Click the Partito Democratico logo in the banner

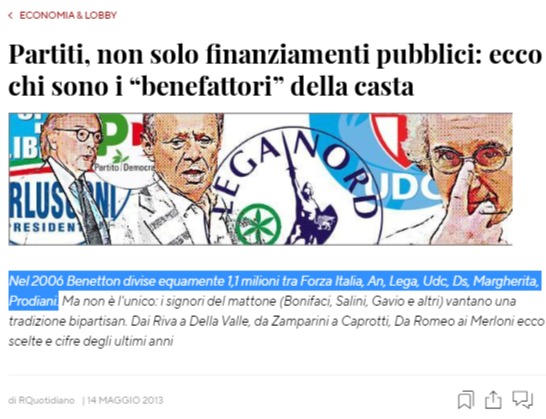click(122, 150)
